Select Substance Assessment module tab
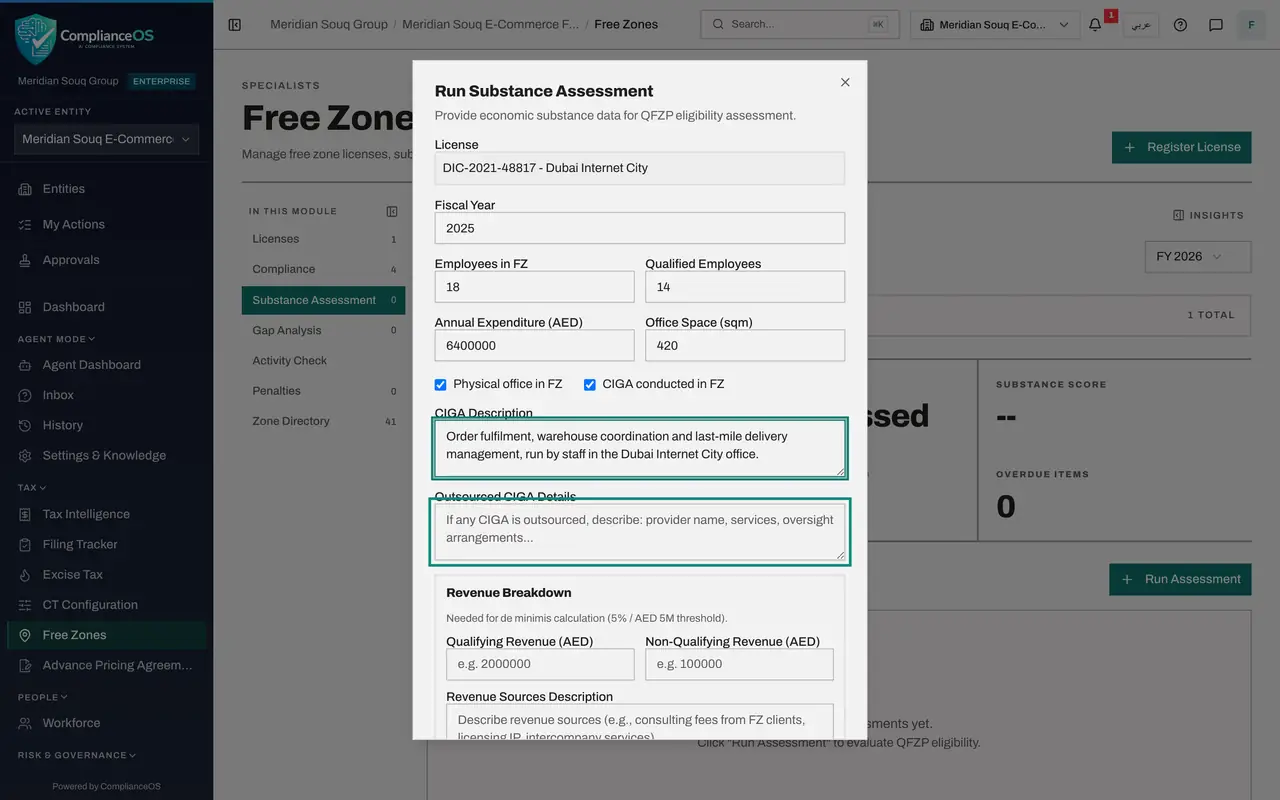The height and width of the screenshot is (800, 1280). tap(323, 300)
